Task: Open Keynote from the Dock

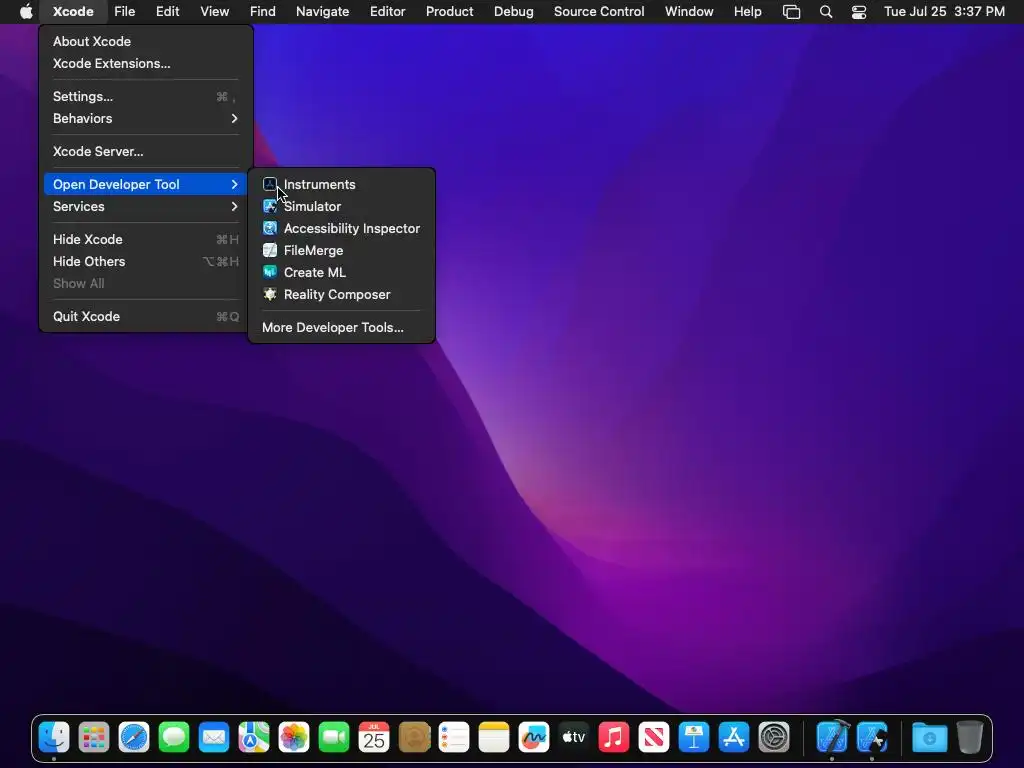Action: [x=694, y=738]
